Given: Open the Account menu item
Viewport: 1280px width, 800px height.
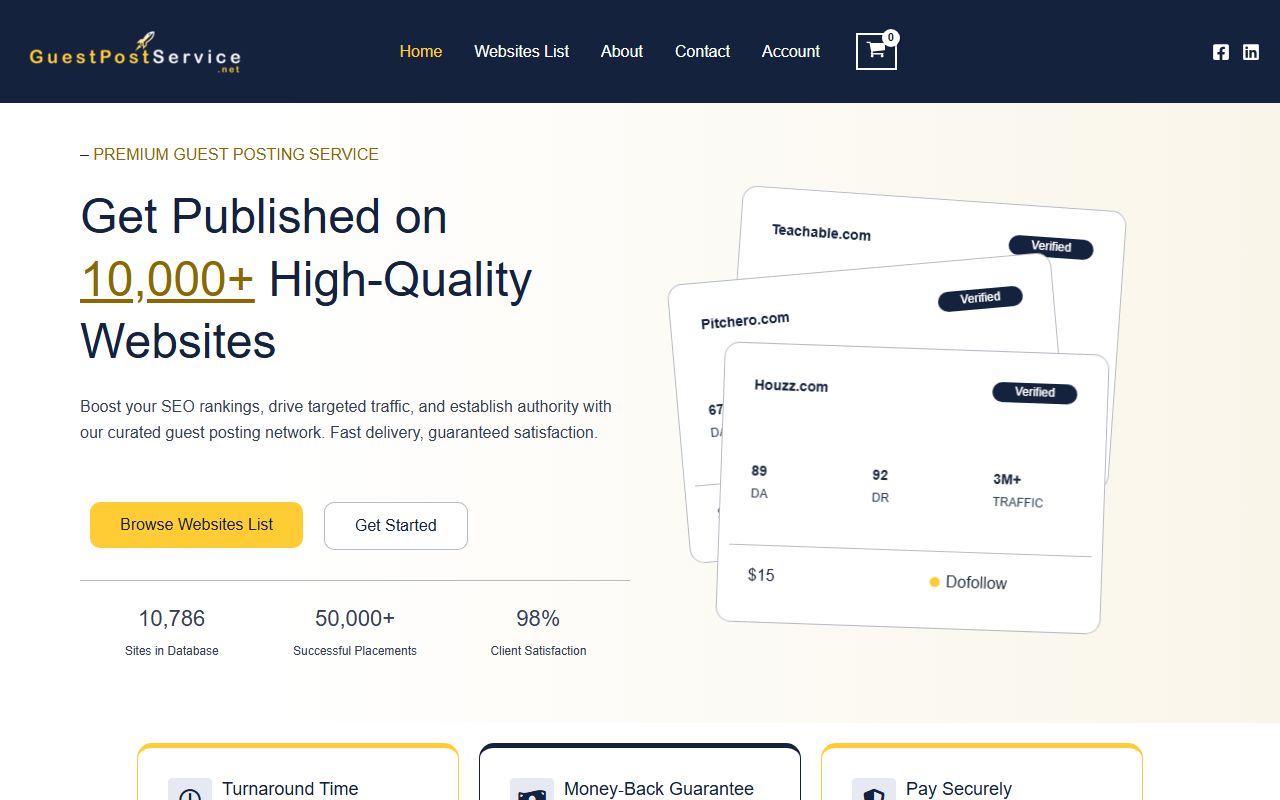Looking at the screenshot, I should coord(791,51).
